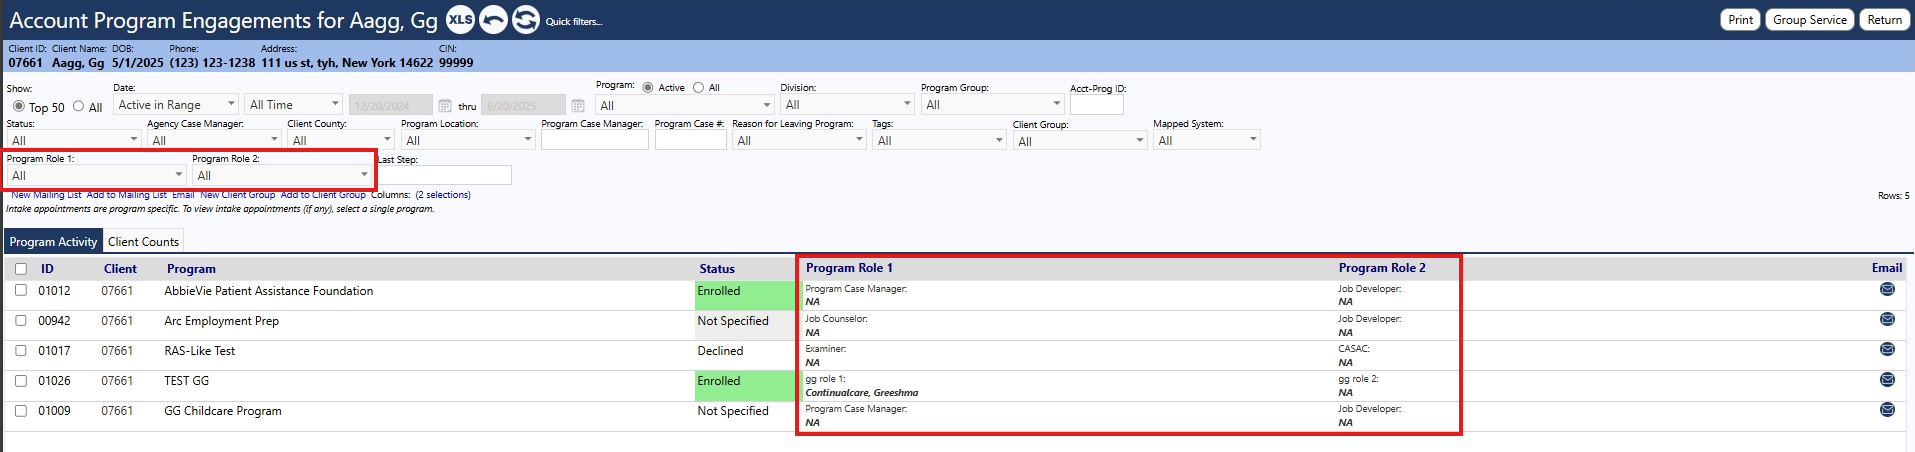Image resolution: width=1915 pixels, height=452 pixels.
Task: Open the Agency Case Manager dropdown
Action: click(214, 140)
